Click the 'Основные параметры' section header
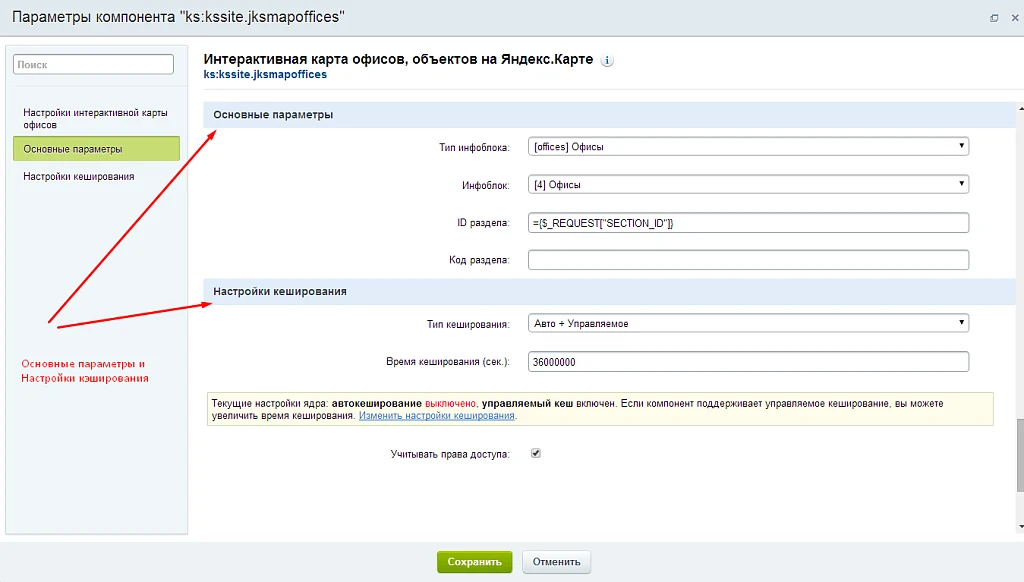This screenshot has height=582, width=1024. (609, 114)
